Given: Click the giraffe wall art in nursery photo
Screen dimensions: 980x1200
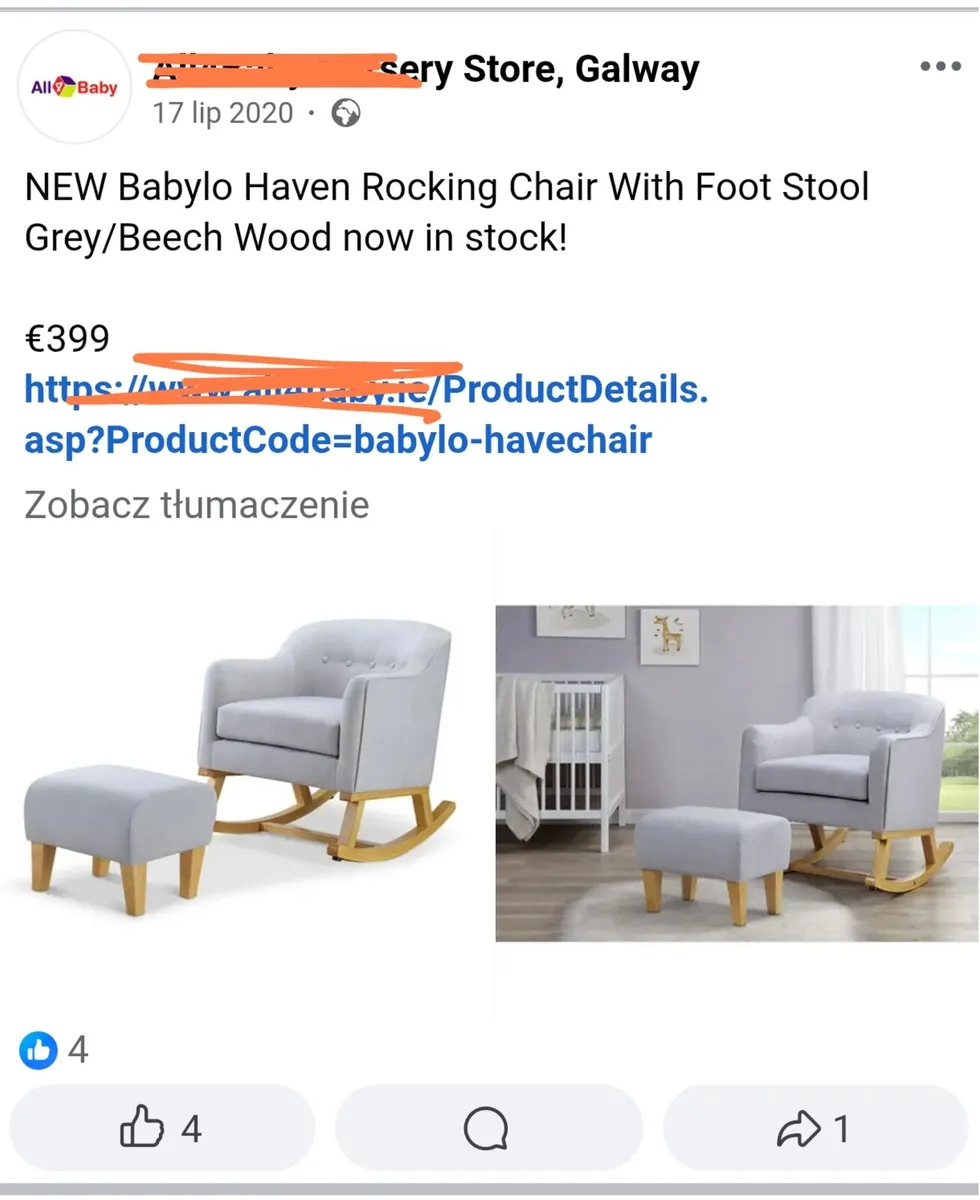Looking at the screenshot, I should pyautogui.click(x=668, y=636).
